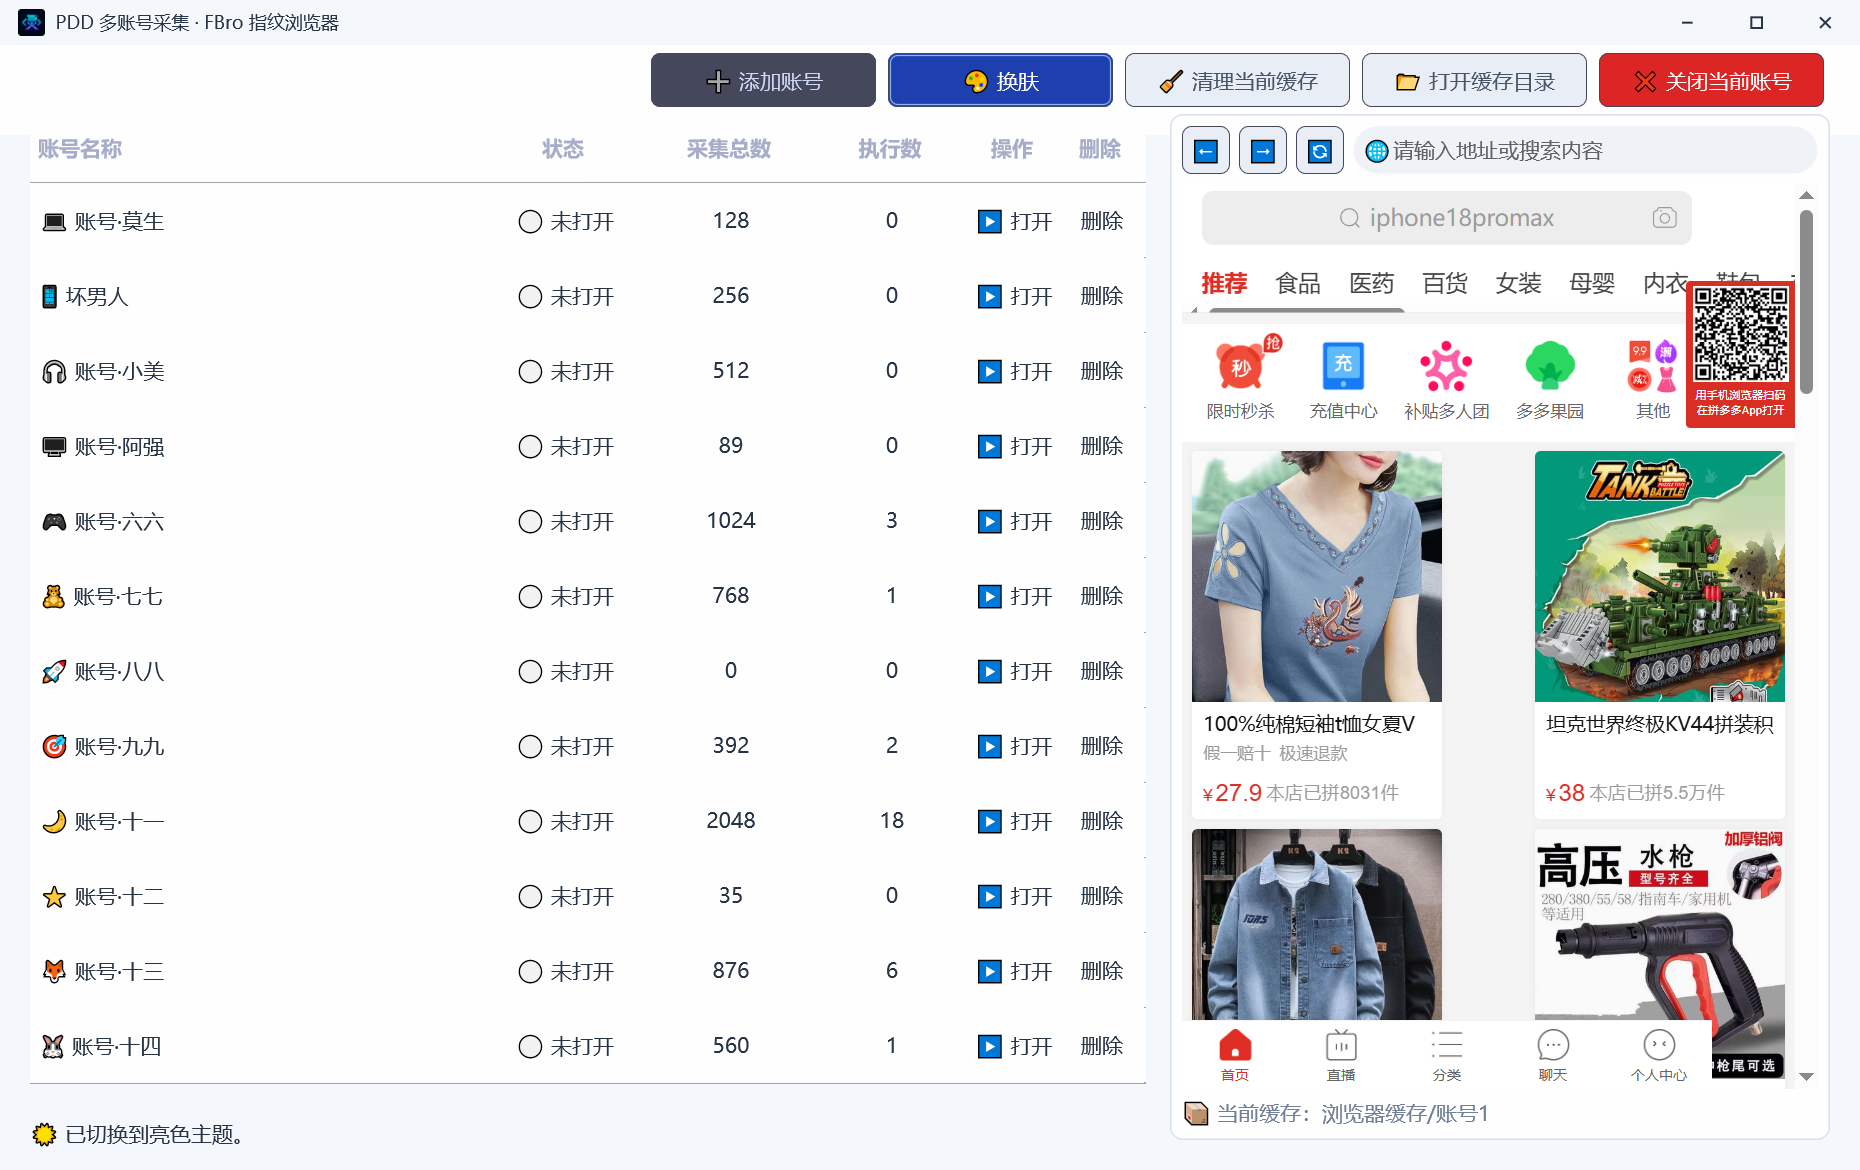This screenshot has height=1170, width=1860.
Task: Open the 100%纯棉短袖 t-shirt product image
Action: 1316,576
